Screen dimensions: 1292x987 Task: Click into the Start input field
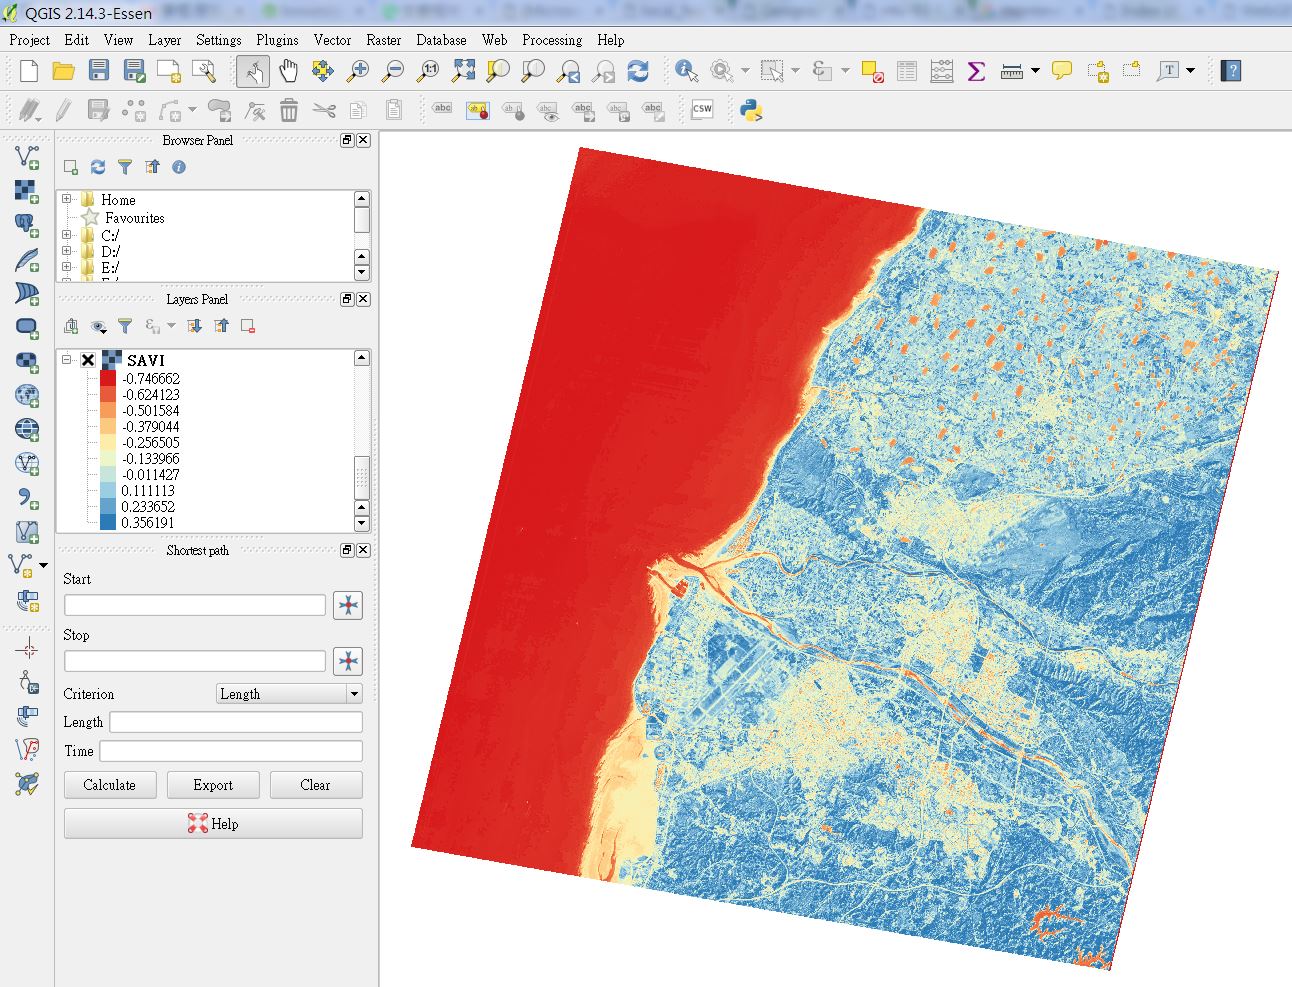click(x=195, y=605)
